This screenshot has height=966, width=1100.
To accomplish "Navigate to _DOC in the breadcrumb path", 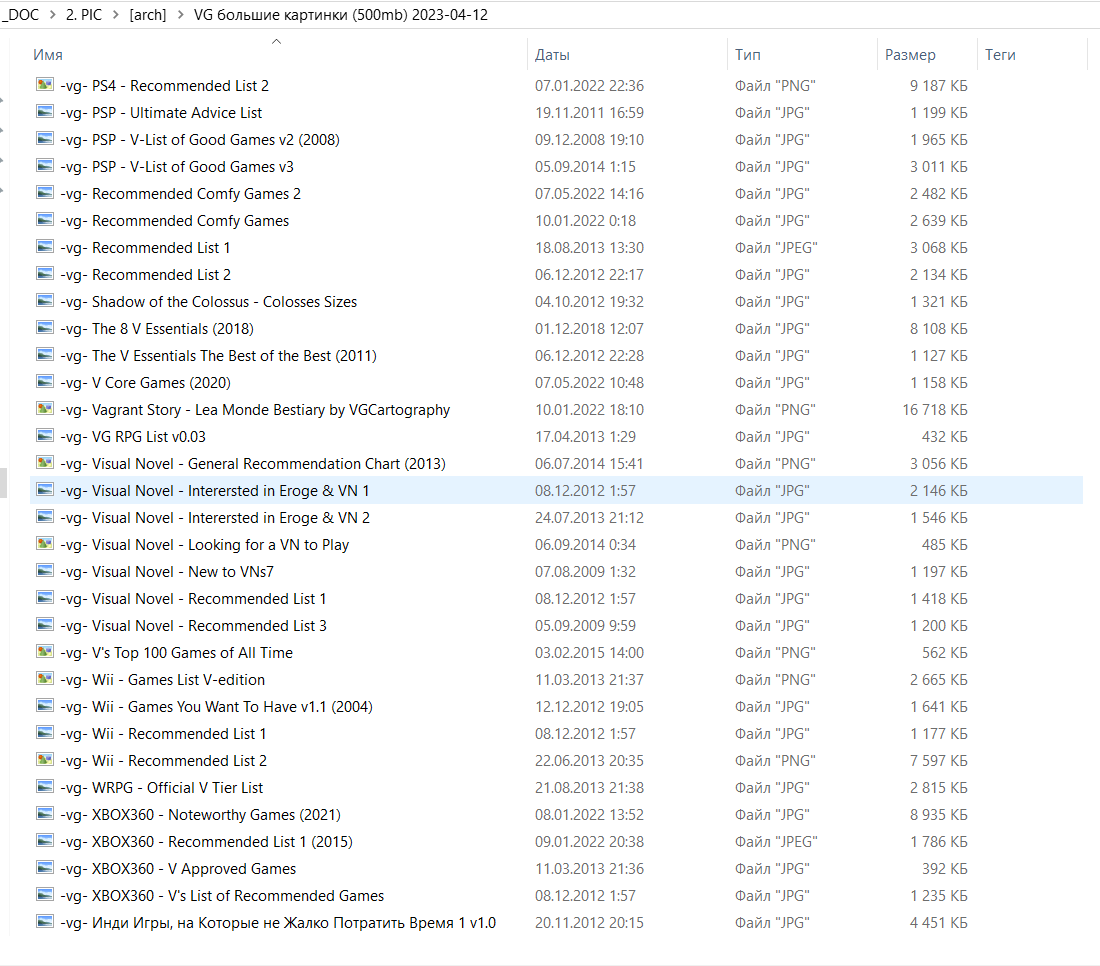I will pyautogui.click(x=20, y=15).
